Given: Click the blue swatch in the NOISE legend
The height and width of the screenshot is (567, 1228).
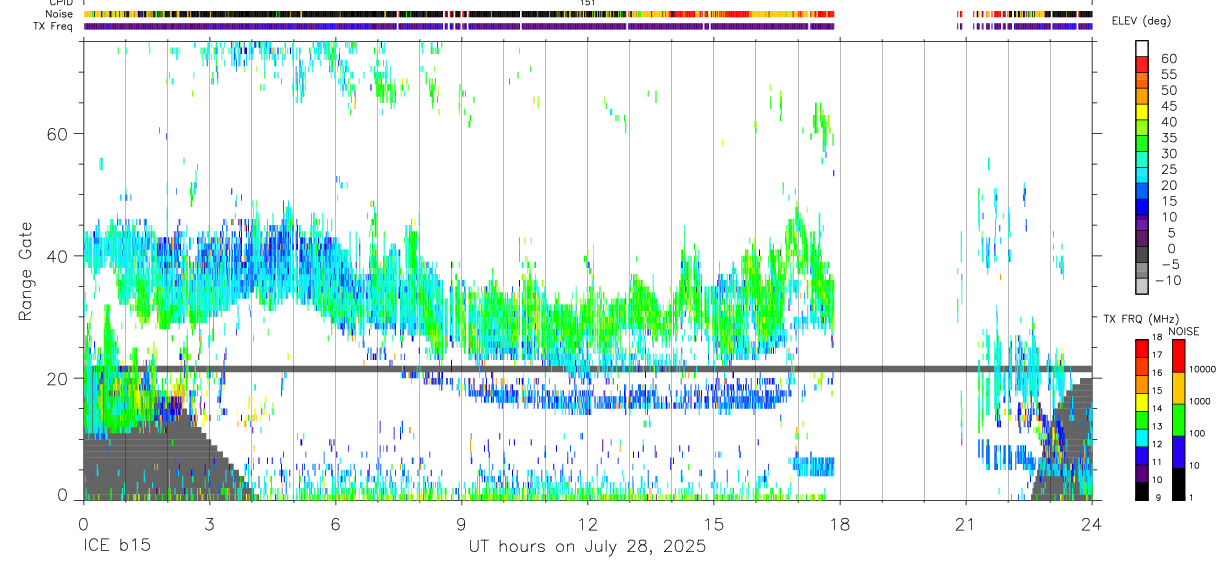Looking at the screenshot, I should [1179, 452].
